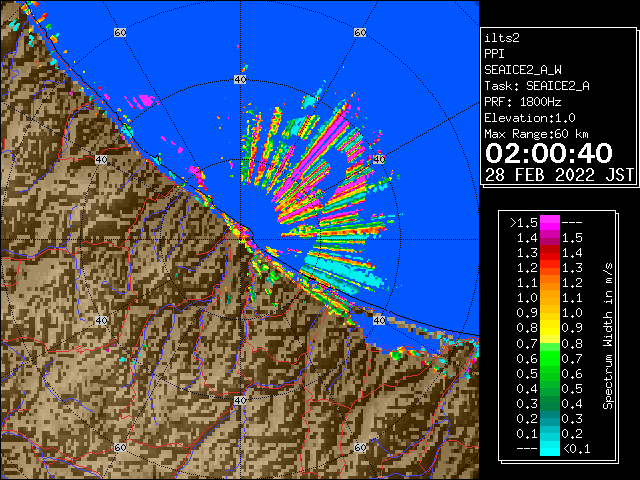This screenshot has width=640, height=480.
Task: Click the 60 km ring label in the northeast
Action: click(360, 32)
